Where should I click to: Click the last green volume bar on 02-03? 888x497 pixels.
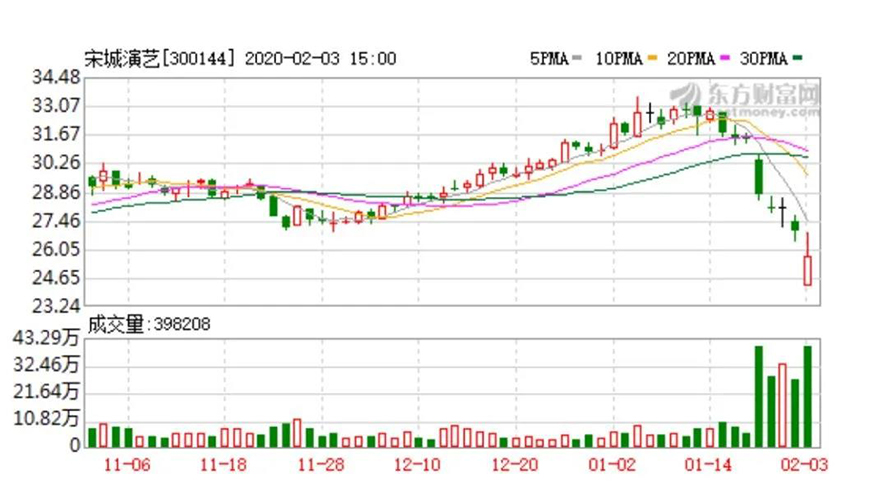click(x=808, y=396)
